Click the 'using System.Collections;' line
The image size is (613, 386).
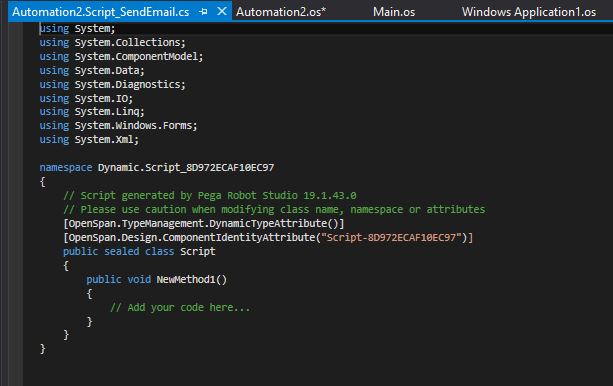pyautogui.click(x=113, y=42)
